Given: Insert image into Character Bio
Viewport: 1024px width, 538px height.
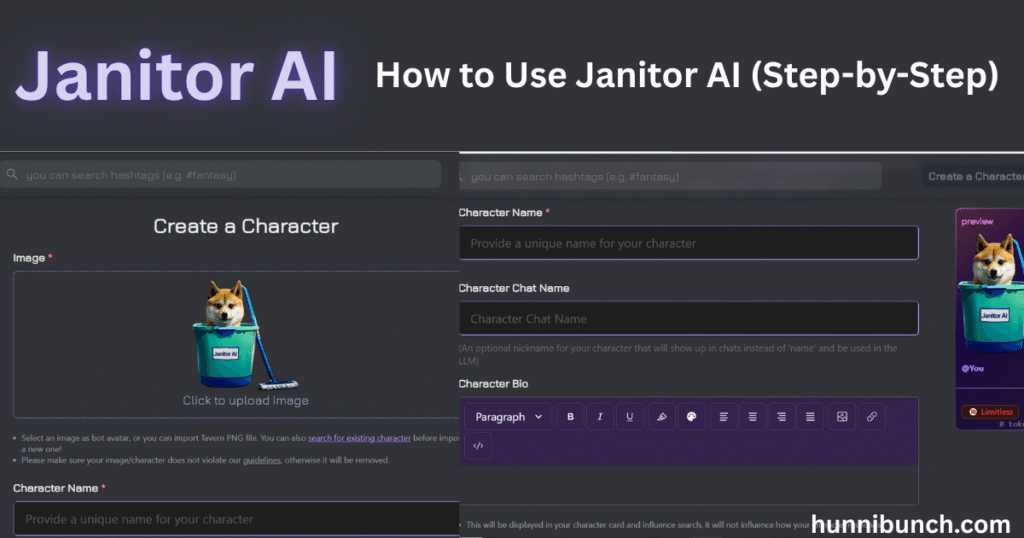Looking at the screenshot, I should coord(842,417).
